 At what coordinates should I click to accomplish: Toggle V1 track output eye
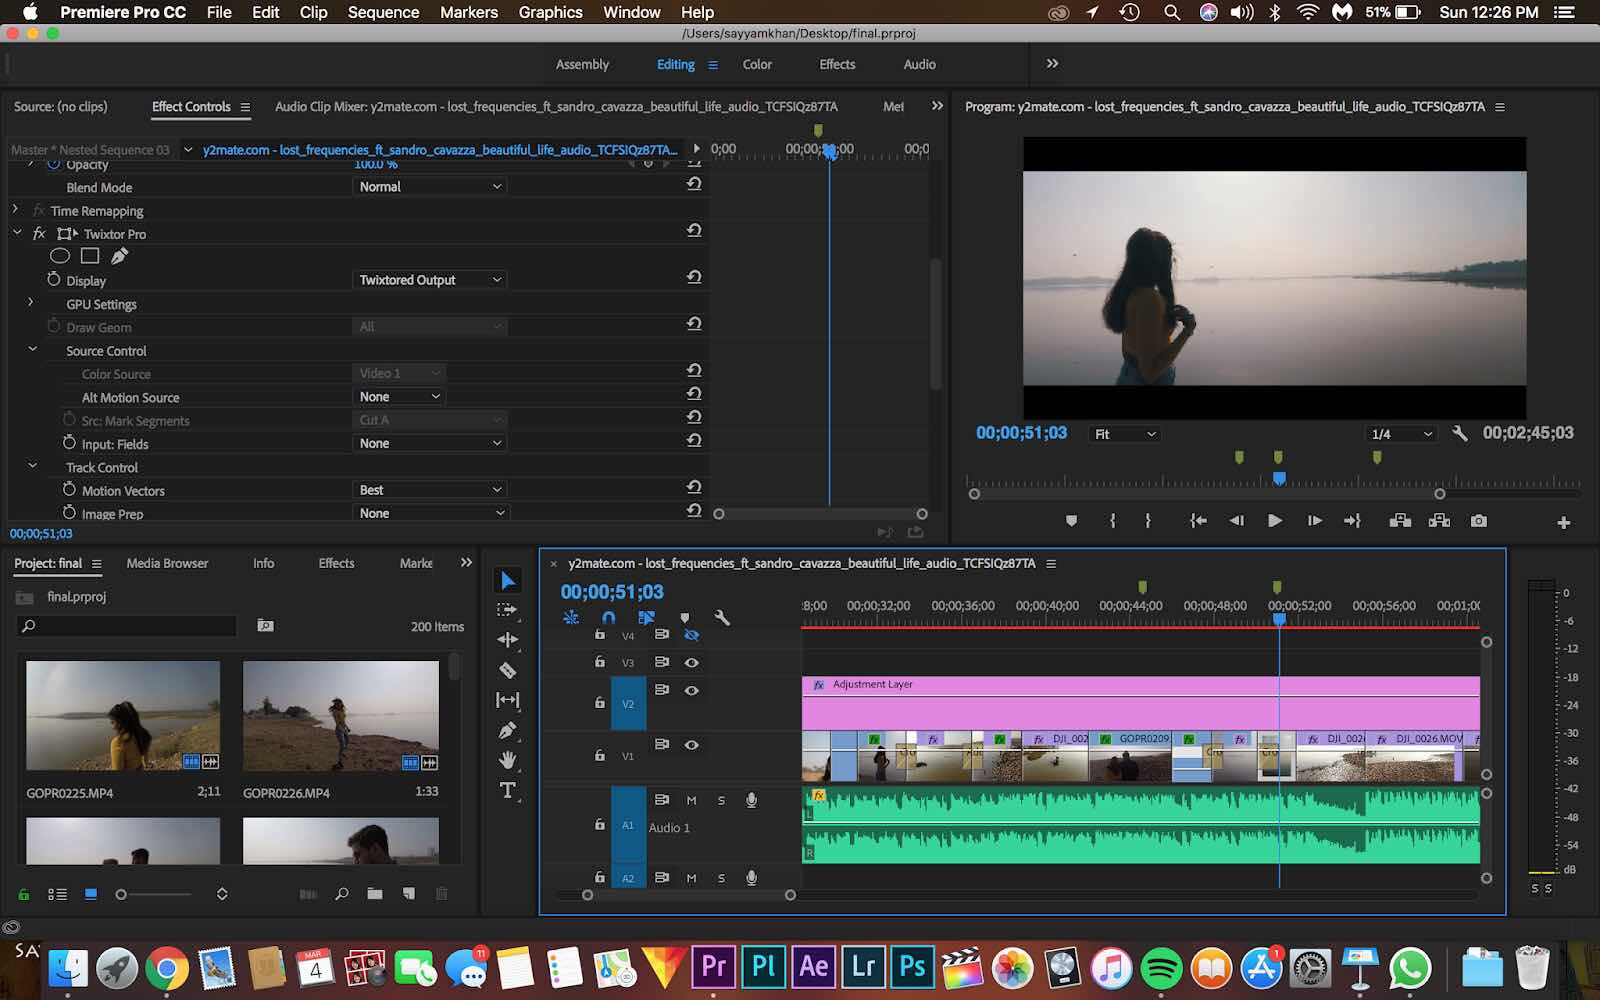click(691, 745)
